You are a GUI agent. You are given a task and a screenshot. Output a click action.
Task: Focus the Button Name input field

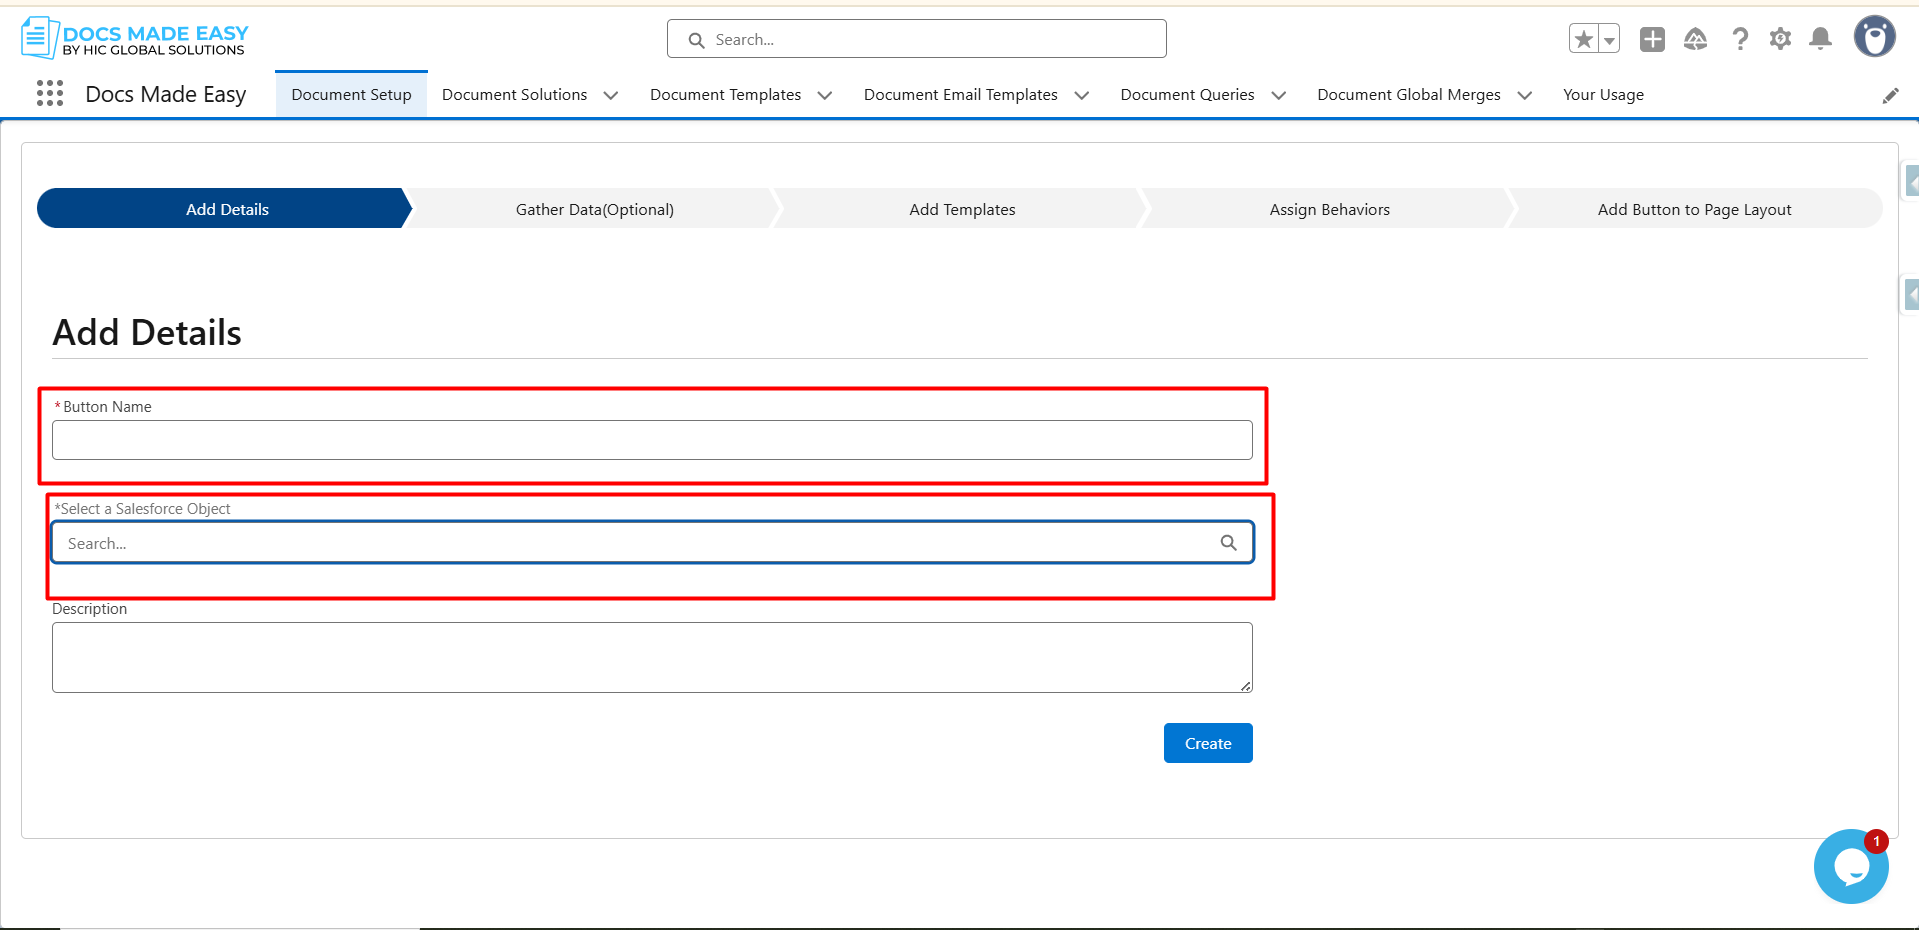pyautogui.click(x=652, y=440)
